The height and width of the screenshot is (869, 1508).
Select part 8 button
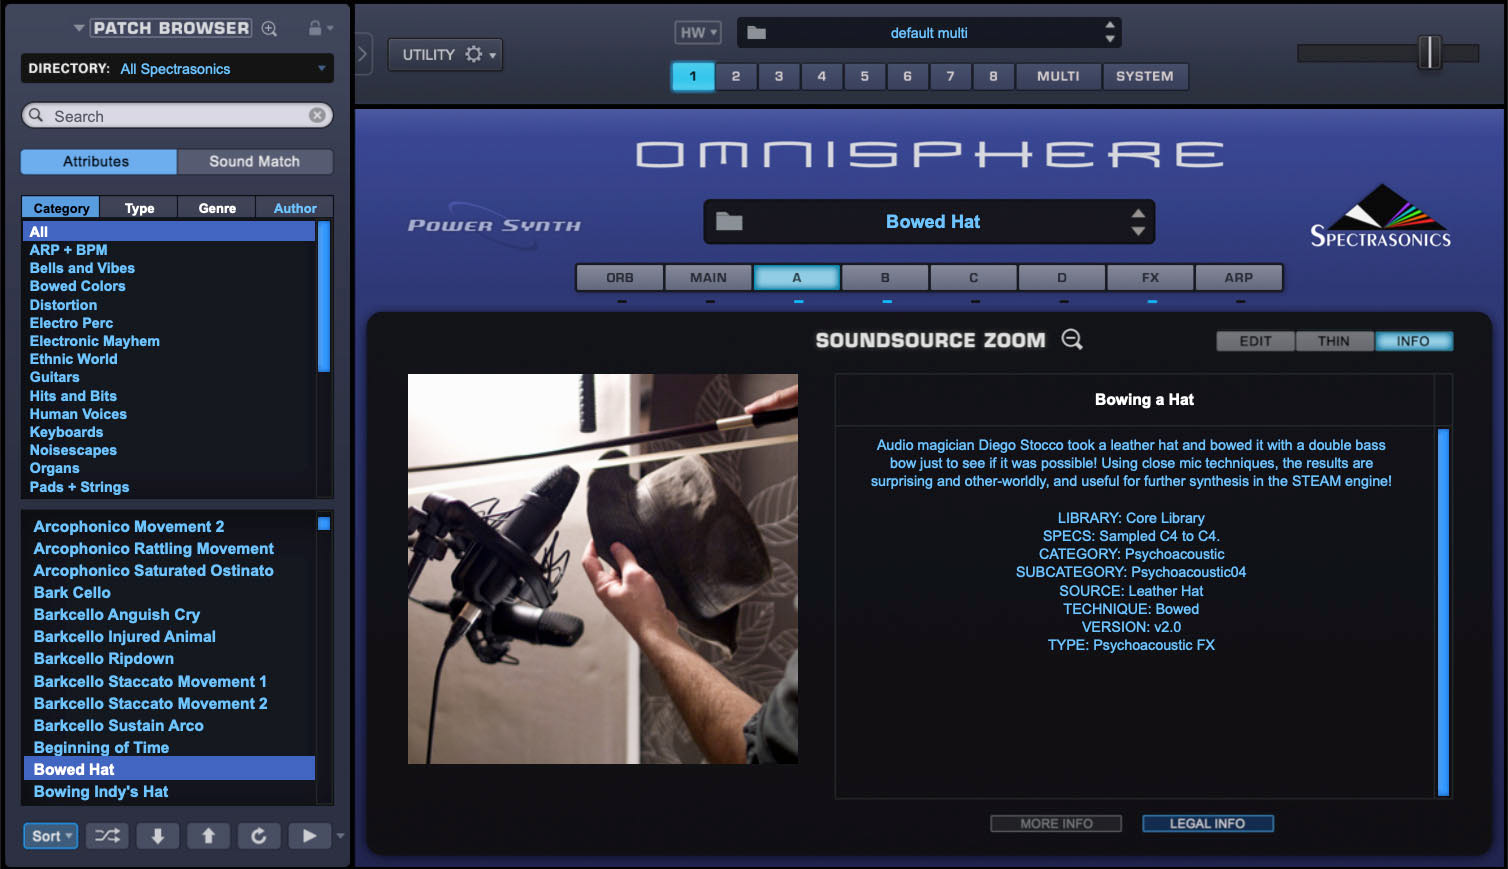[993, 76]
